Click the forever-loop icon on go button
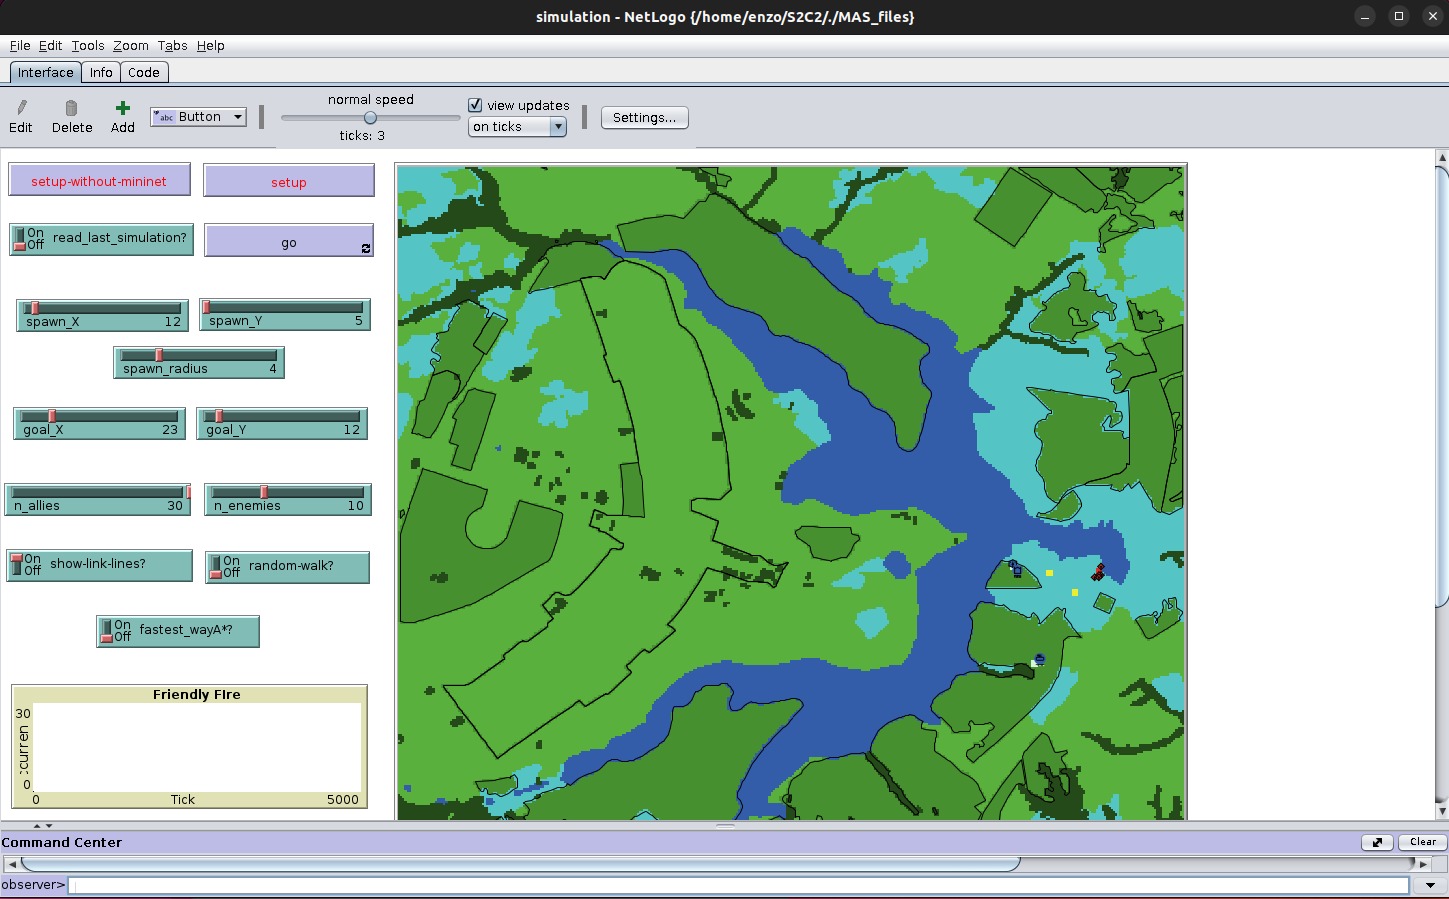 (366, 249)
